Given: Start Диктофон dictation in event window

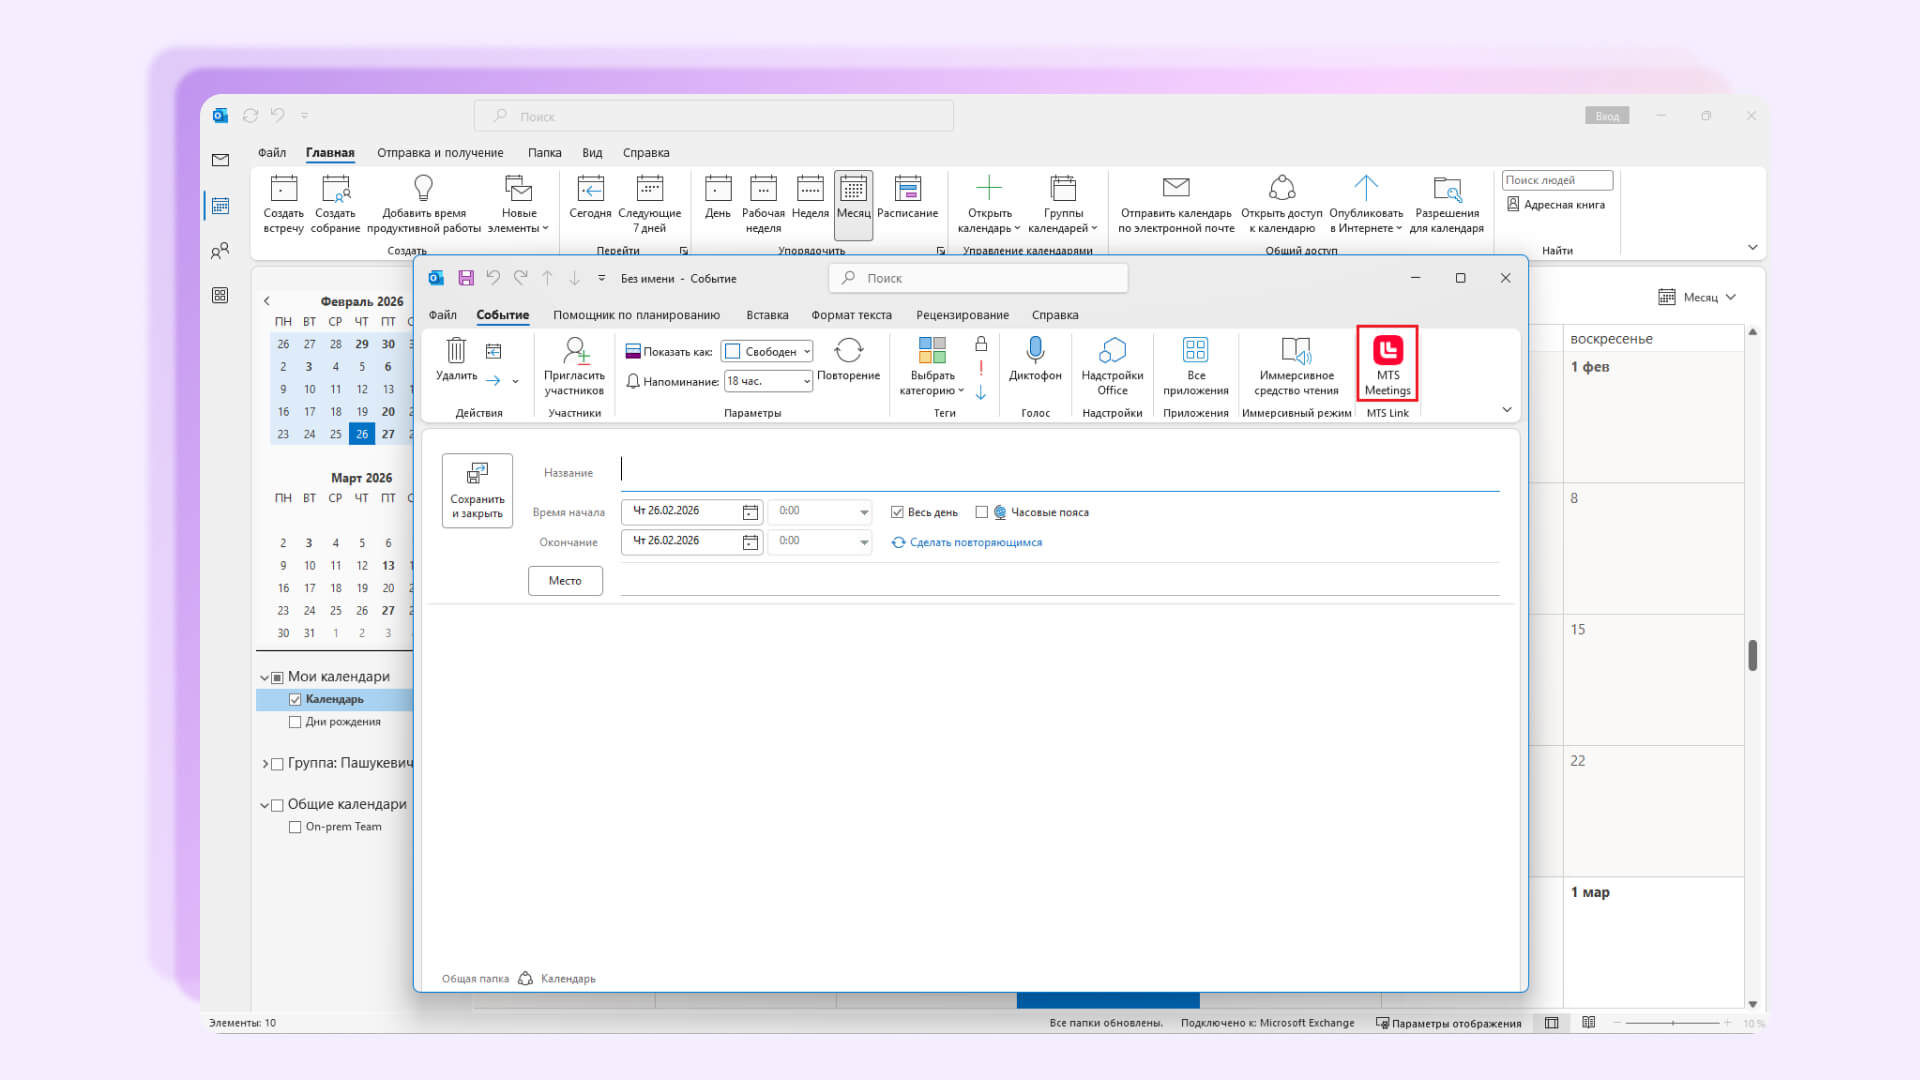Looking at the screenshot, I should (1035, 359).
